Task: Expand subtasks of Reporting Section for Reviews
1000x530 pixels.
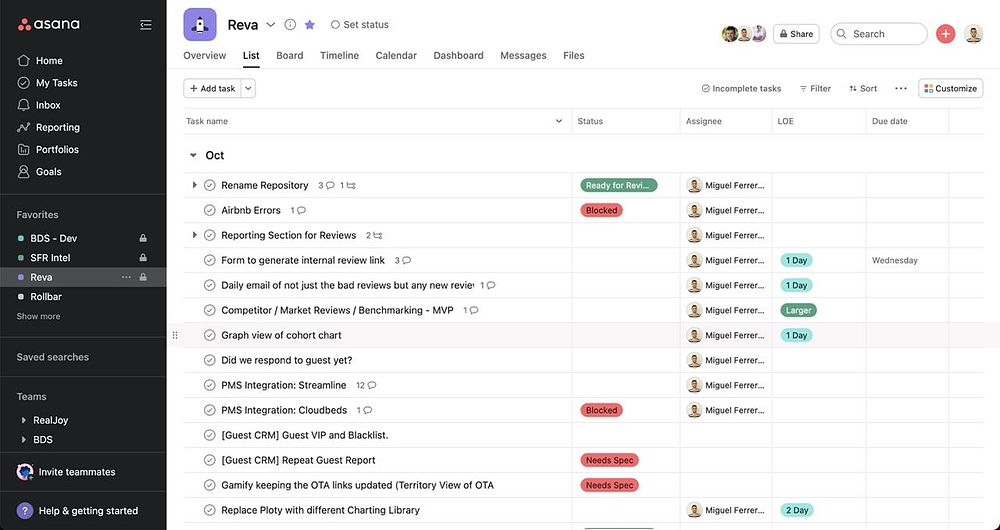Action: 195,235
